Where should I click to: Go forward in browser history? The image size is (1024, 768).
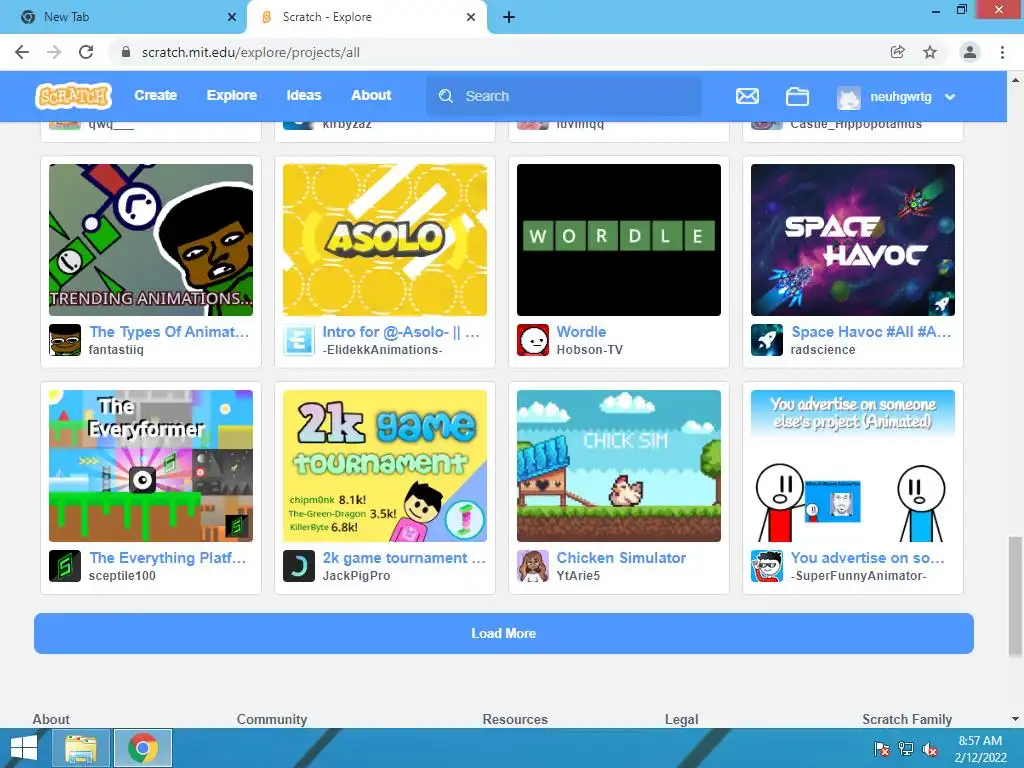click(x=54, y=52)
